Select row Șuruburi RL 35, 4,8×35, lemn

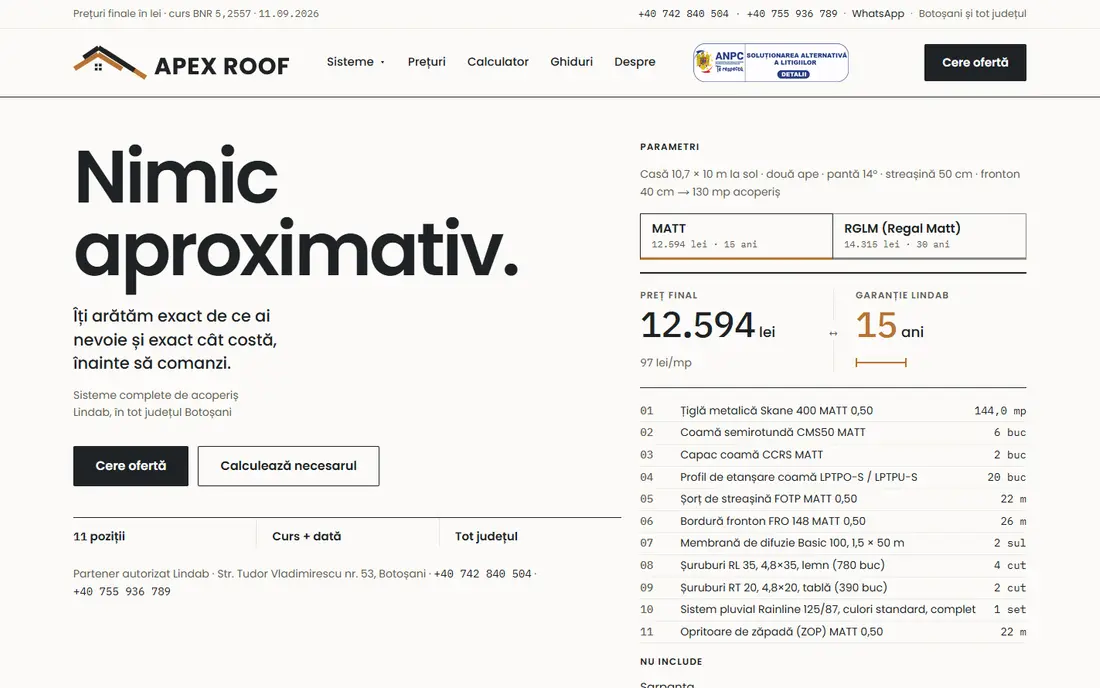tap(833, 565)
